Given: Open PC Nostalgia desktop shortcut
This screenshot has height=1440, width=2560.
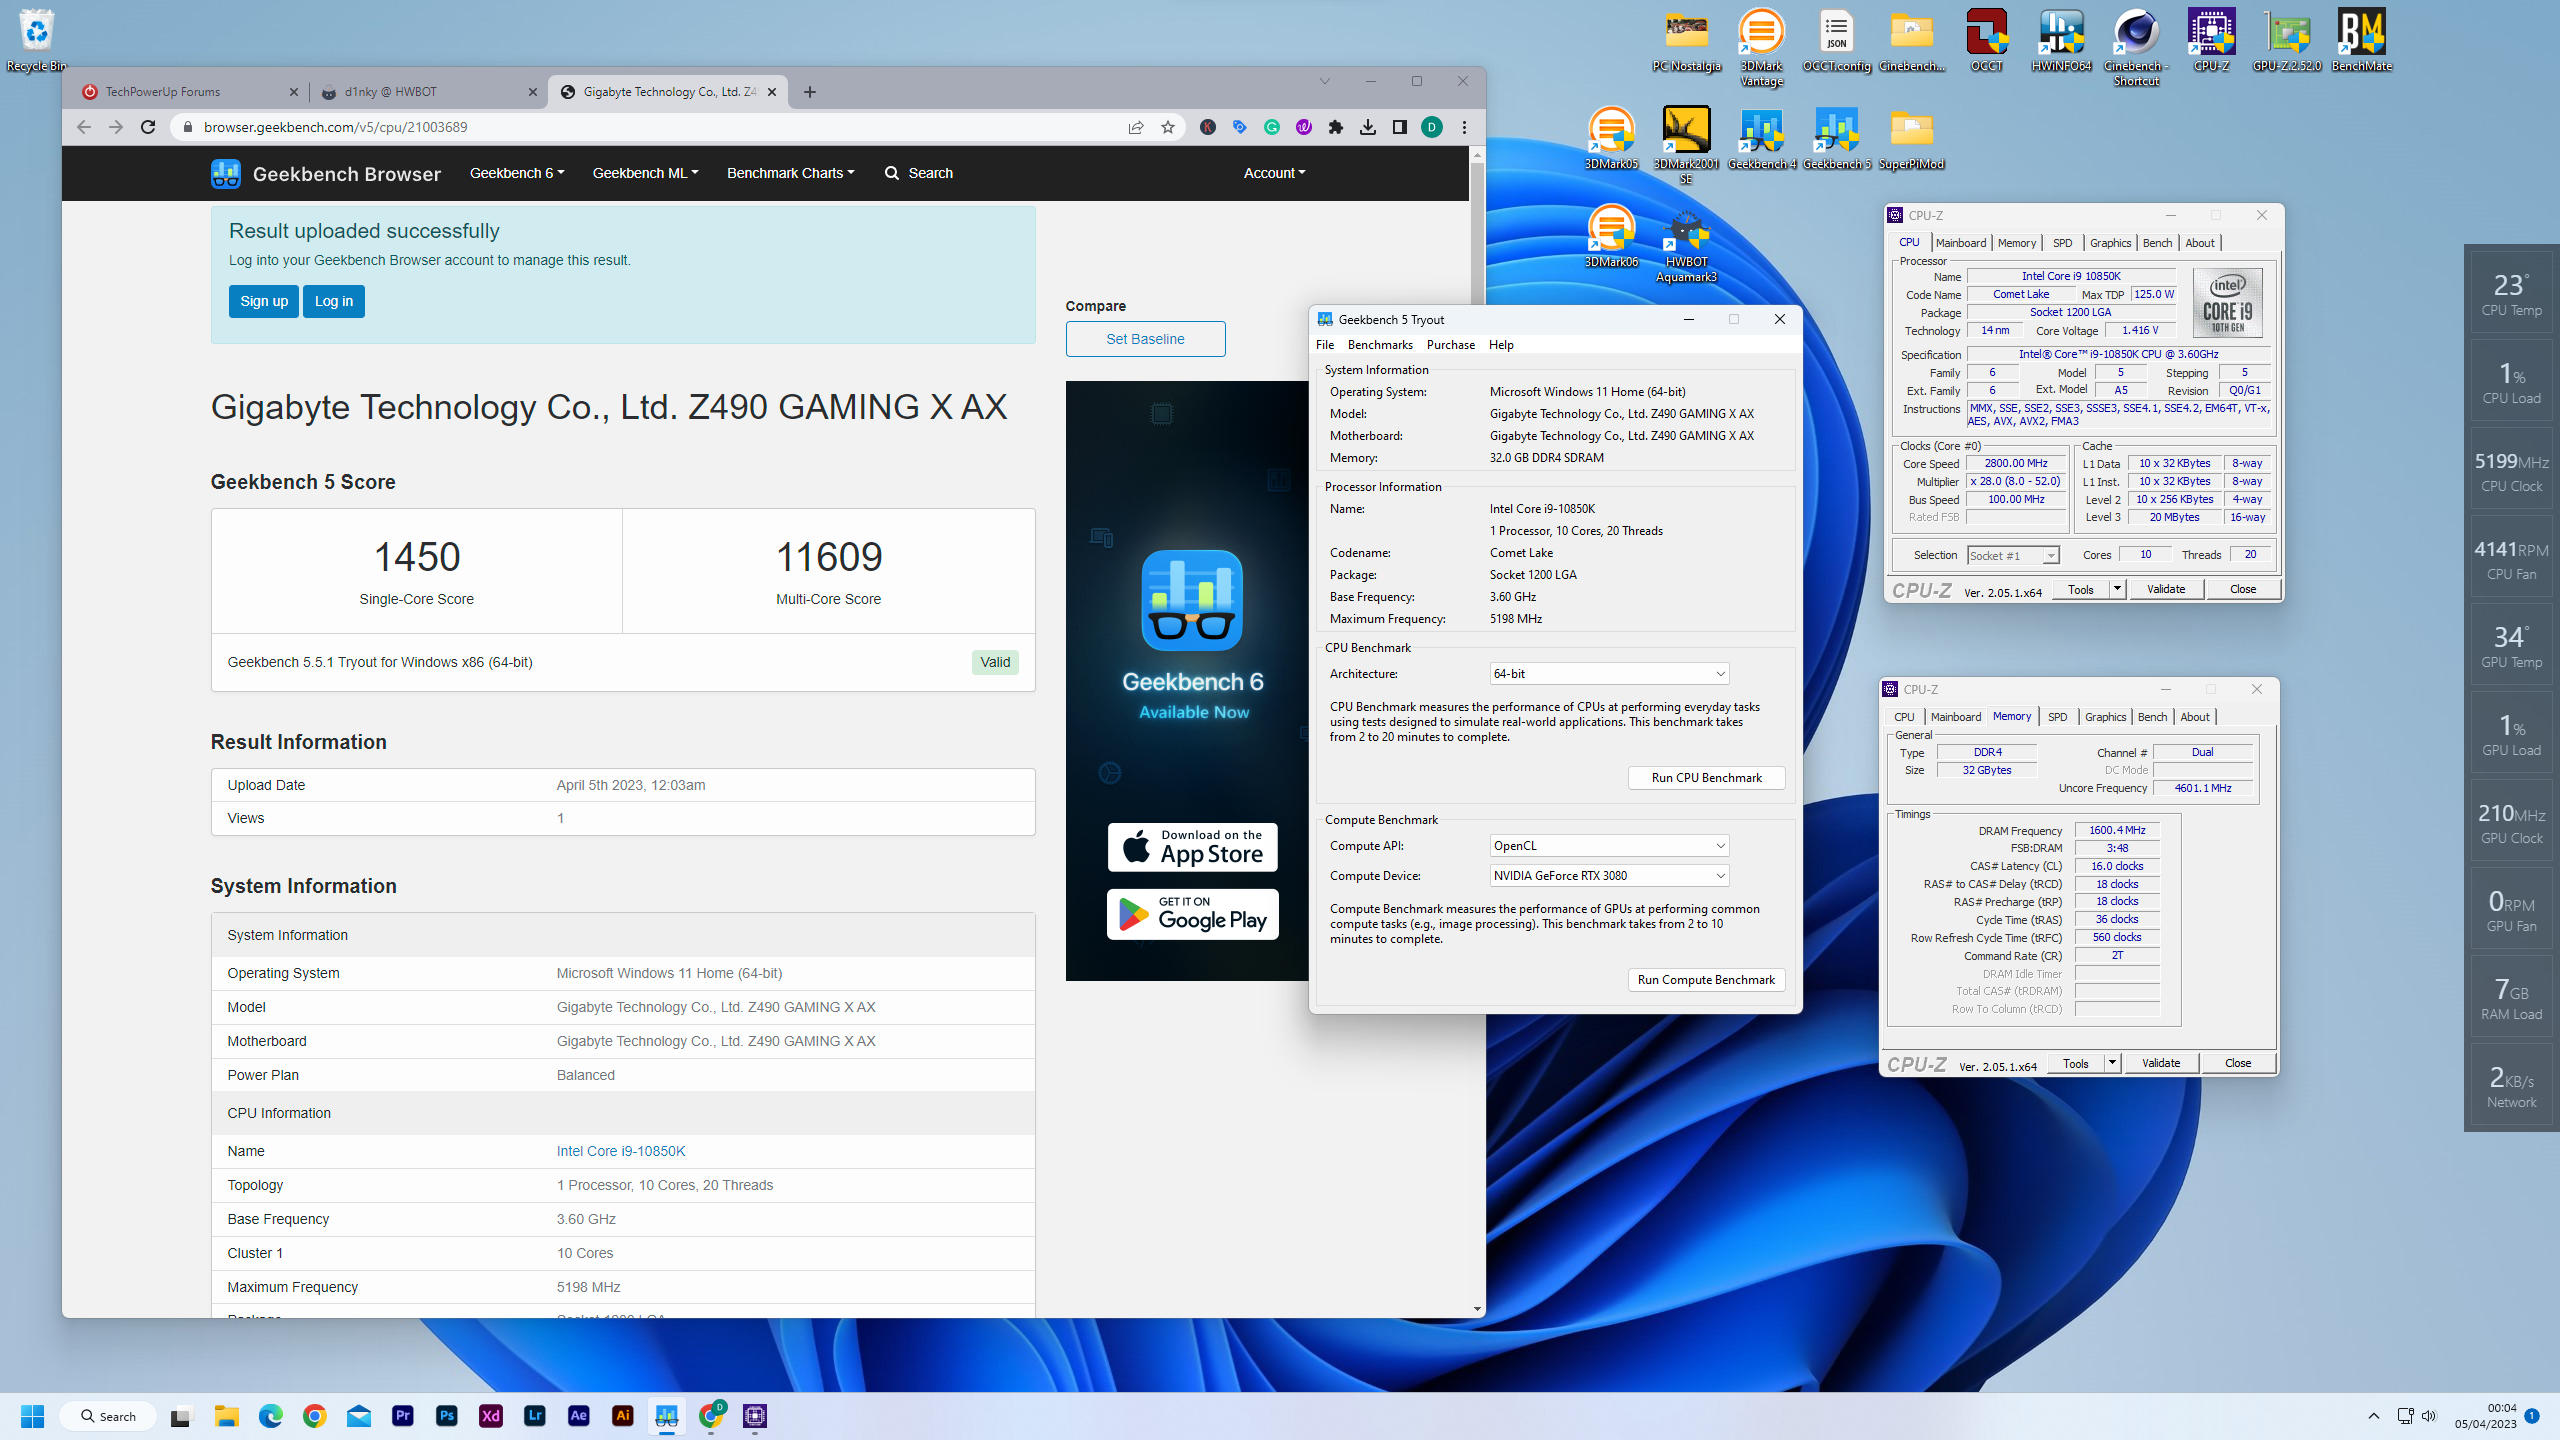Looking at the screenshot, I should coord(1686,40).
